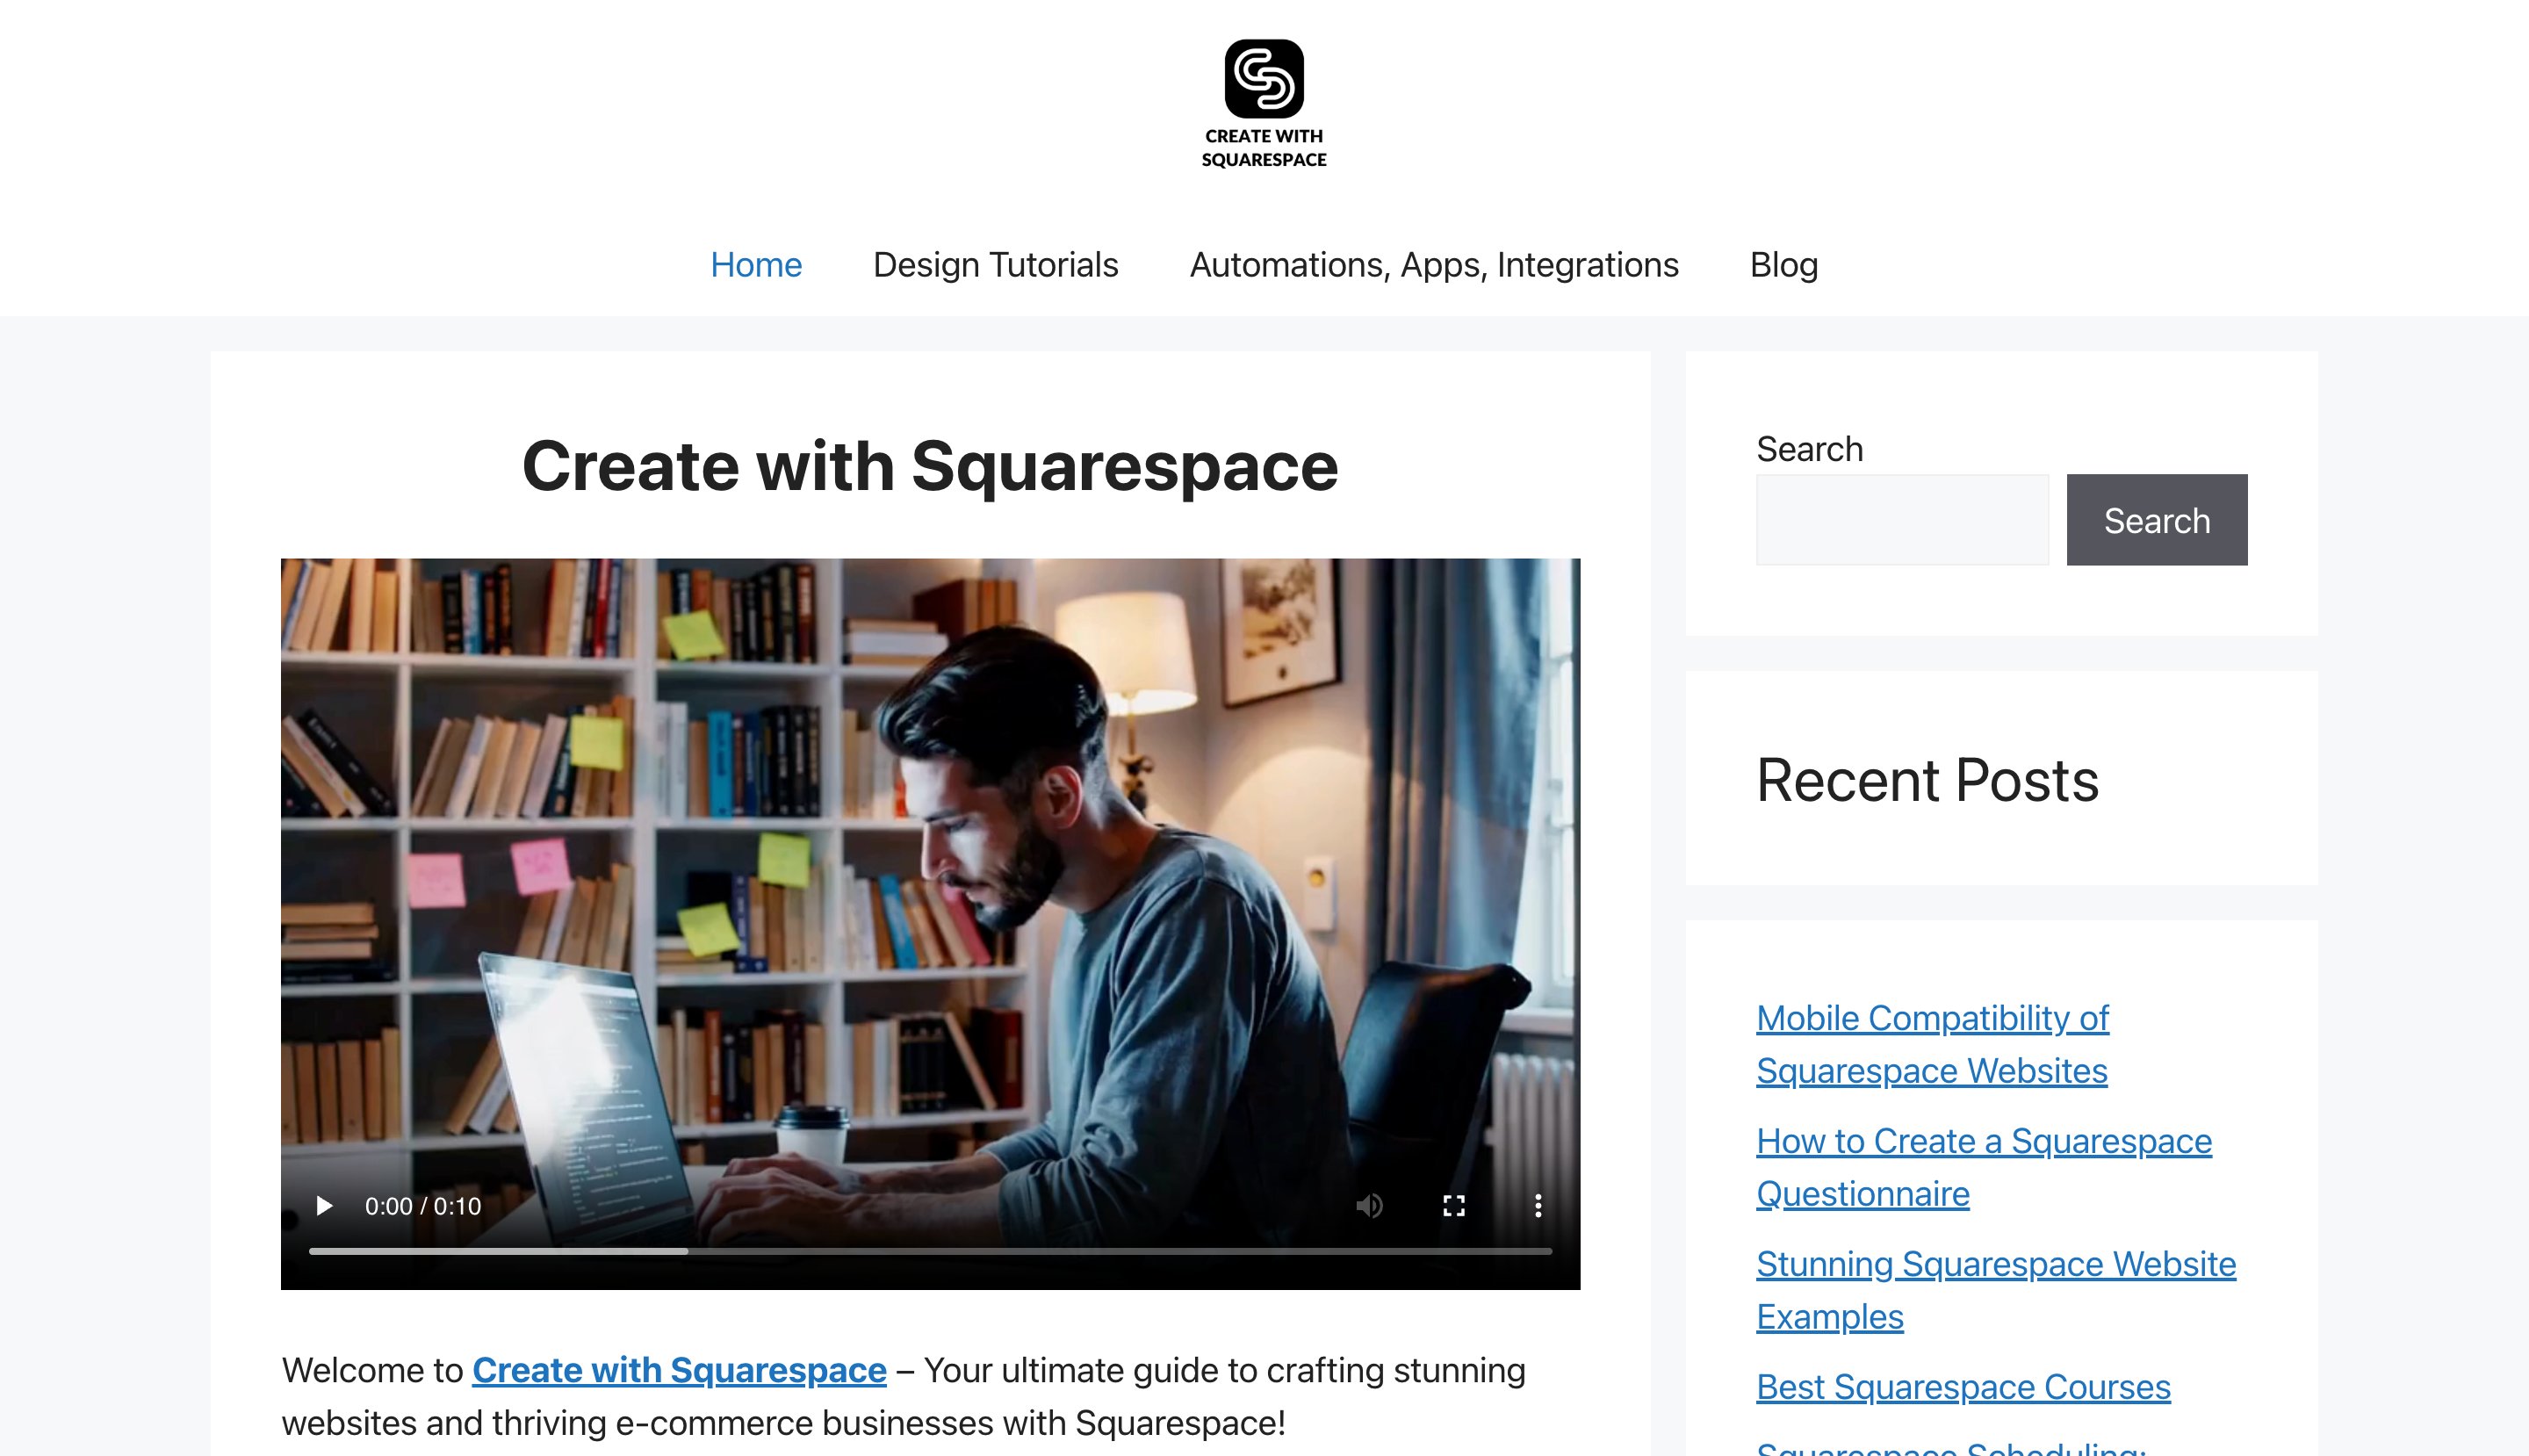Visit the Blog section
The width and height of the screenshot is (2529, 1456).
click(x=1784, y=264)
